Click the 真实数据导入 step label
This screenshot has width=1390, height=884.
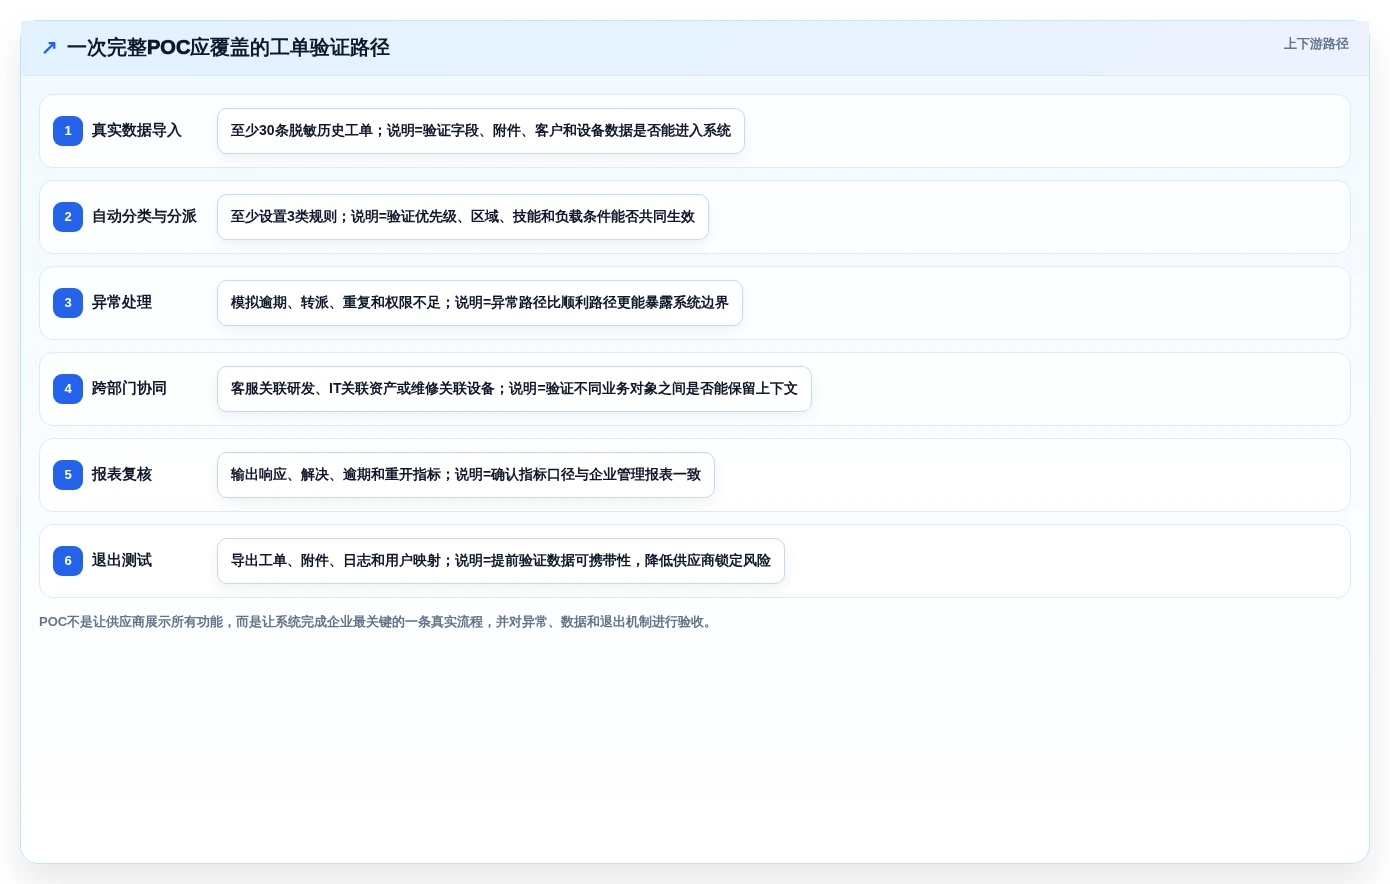pyautogui.click(x=137, y=131)
